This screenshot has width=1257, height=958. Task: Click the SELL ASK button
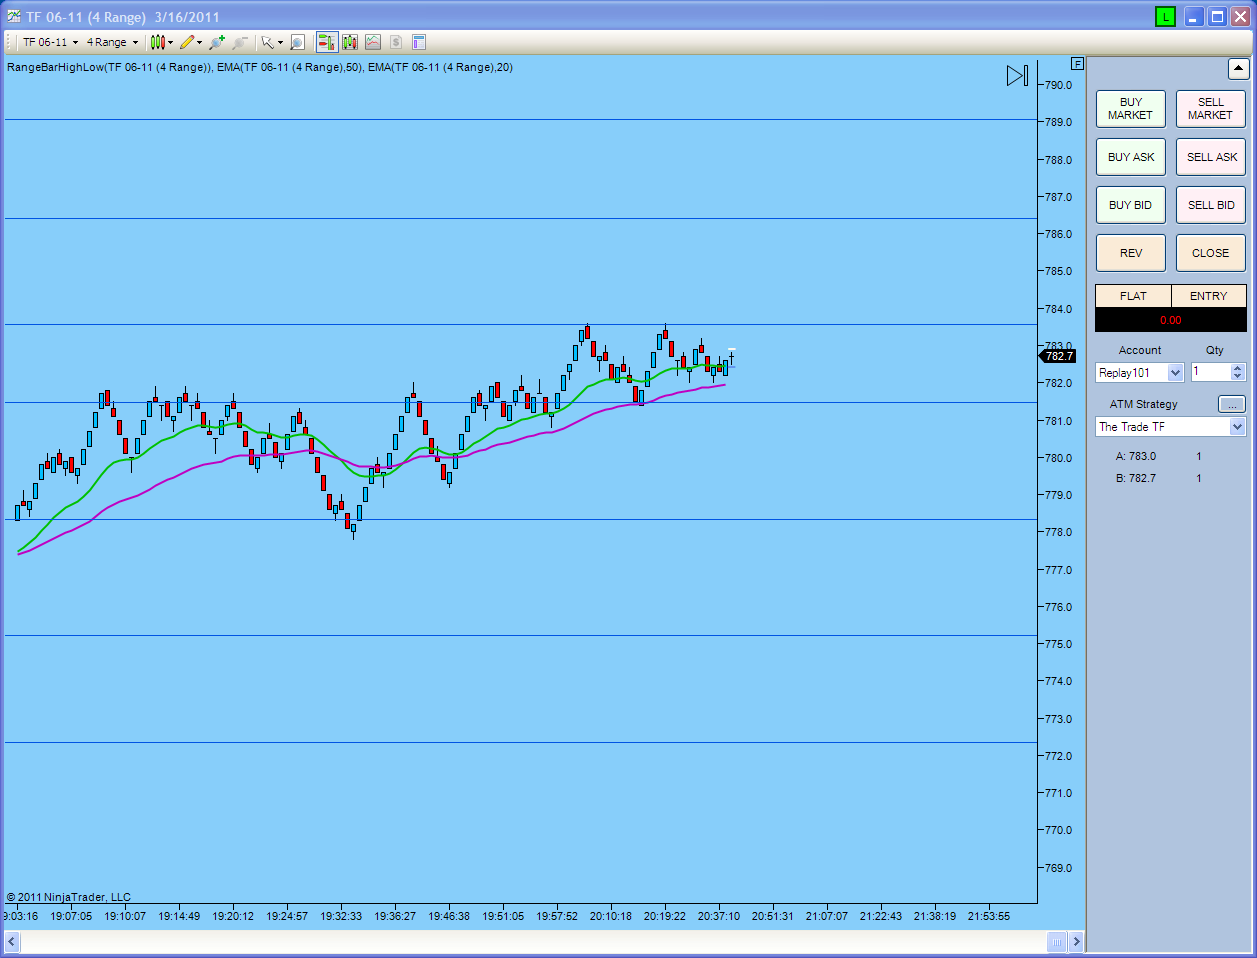[x=1211, y=157]
